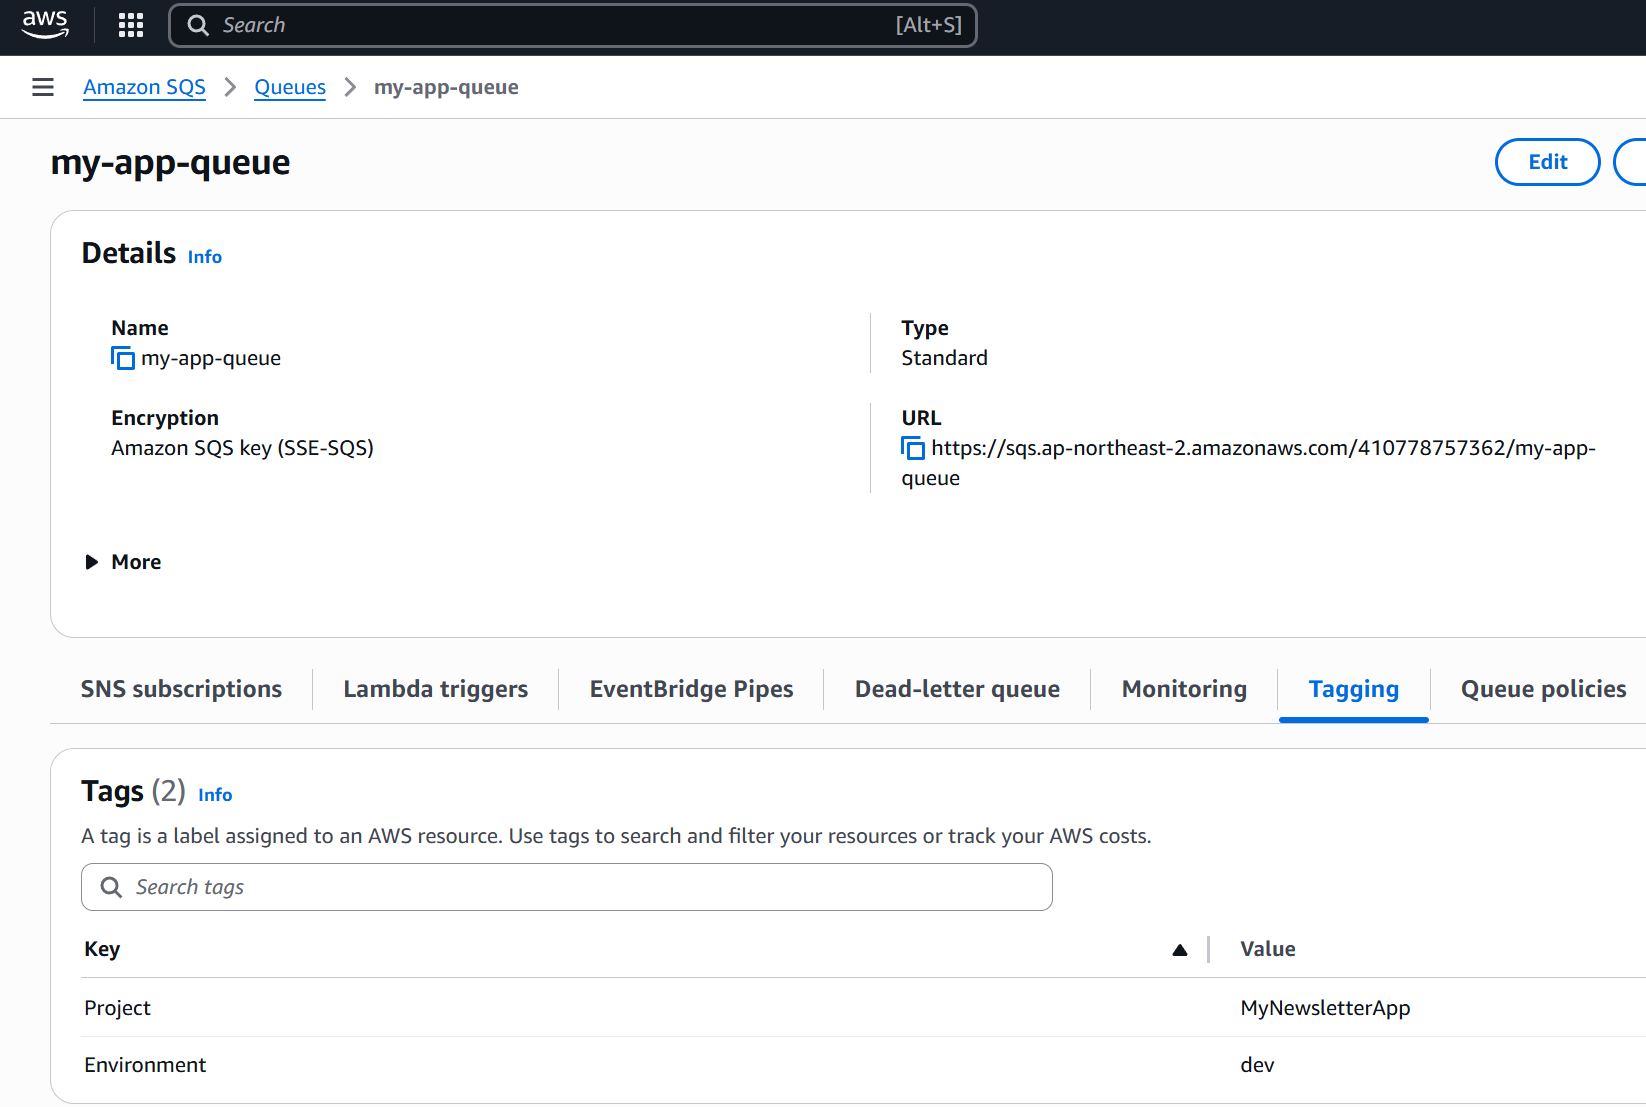Click the Value column header
The height and width of the screenshot is (1107, 1646).
tap(1268, 949)
